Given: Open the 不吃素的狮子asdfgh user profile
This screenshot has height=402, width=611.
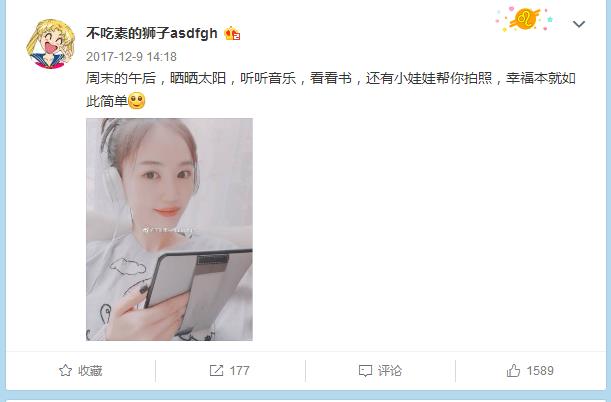Looking at the screenshot, I should 152,34.
